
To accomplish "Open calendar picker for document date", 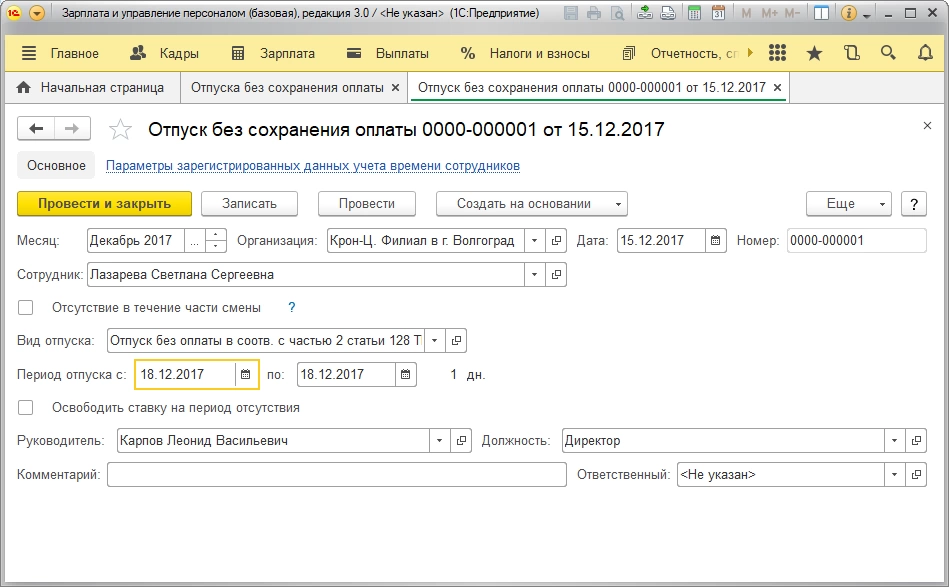I will [715, 240].
